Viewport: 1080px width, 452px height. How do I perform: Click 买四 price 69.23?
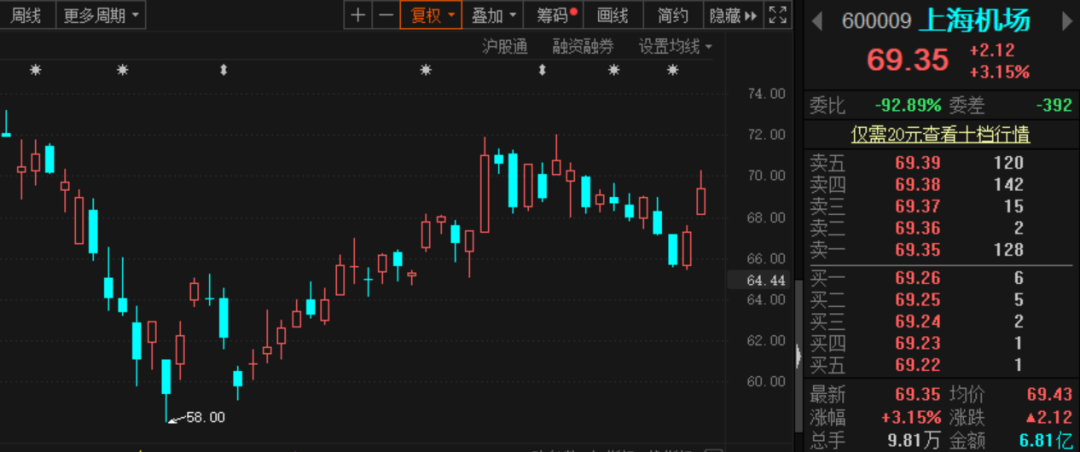click(x=917, y=343)
